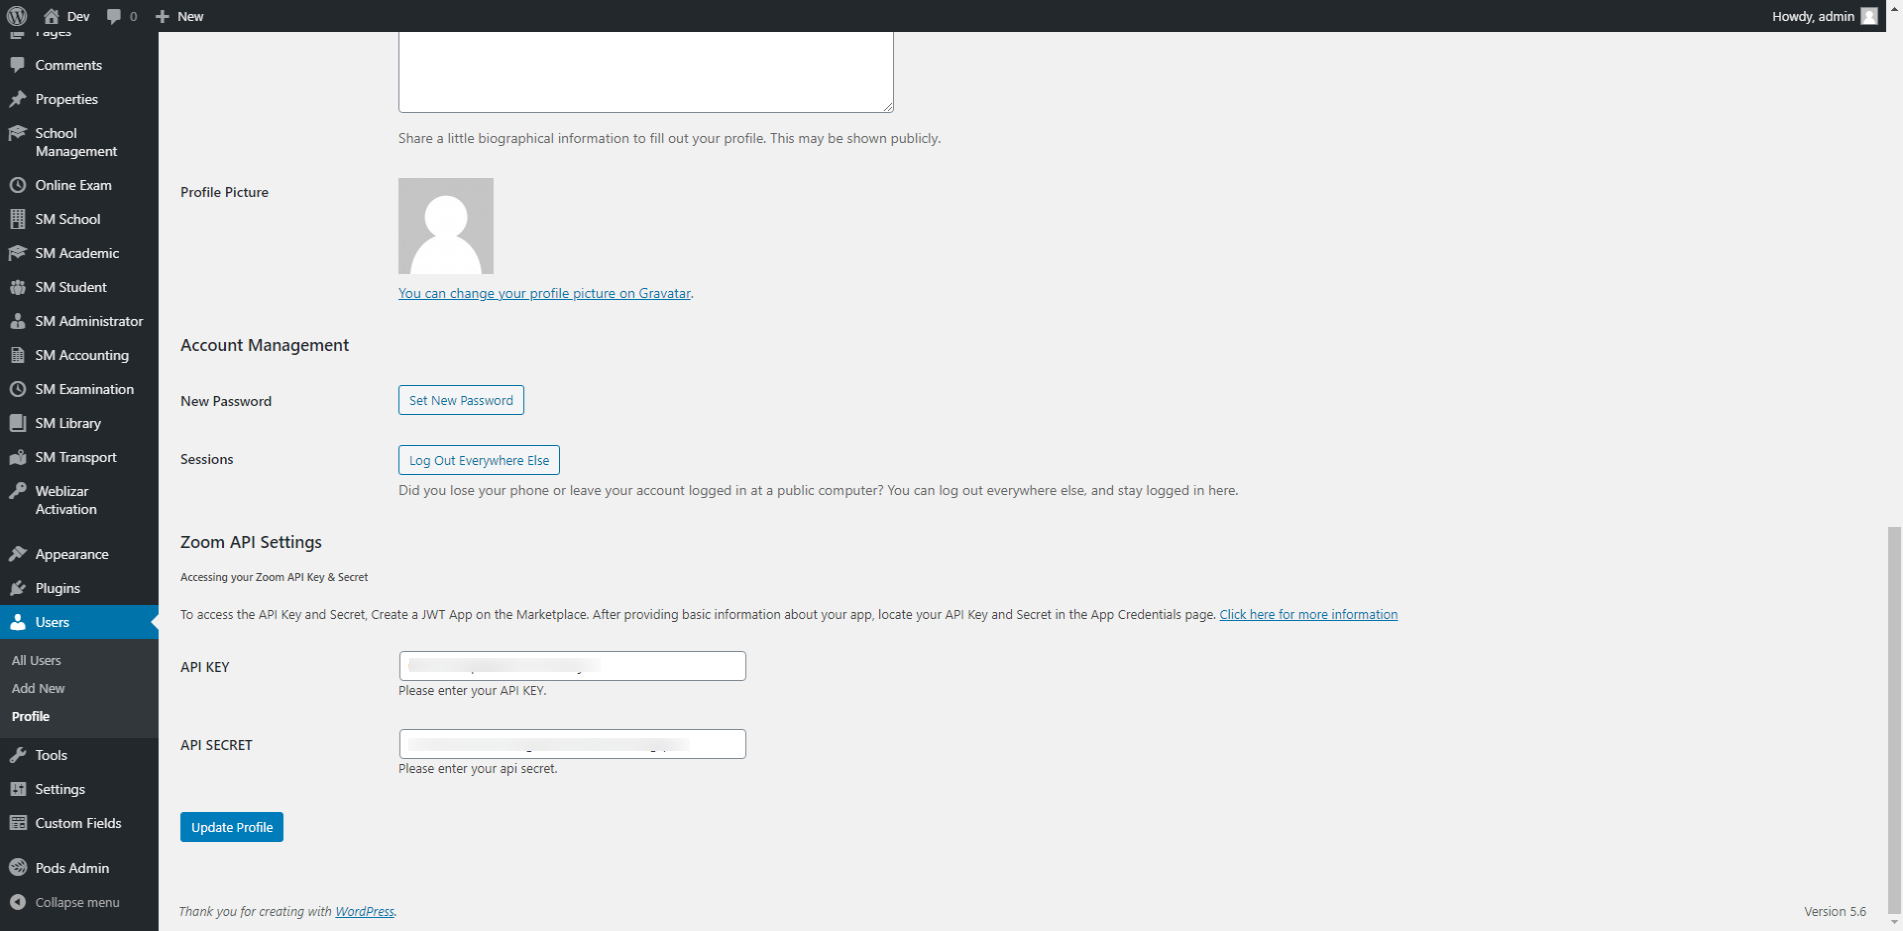This screenshot has width=1903, height=931.
Task: Click the Update Profile button
Action: tap(231, 827)
